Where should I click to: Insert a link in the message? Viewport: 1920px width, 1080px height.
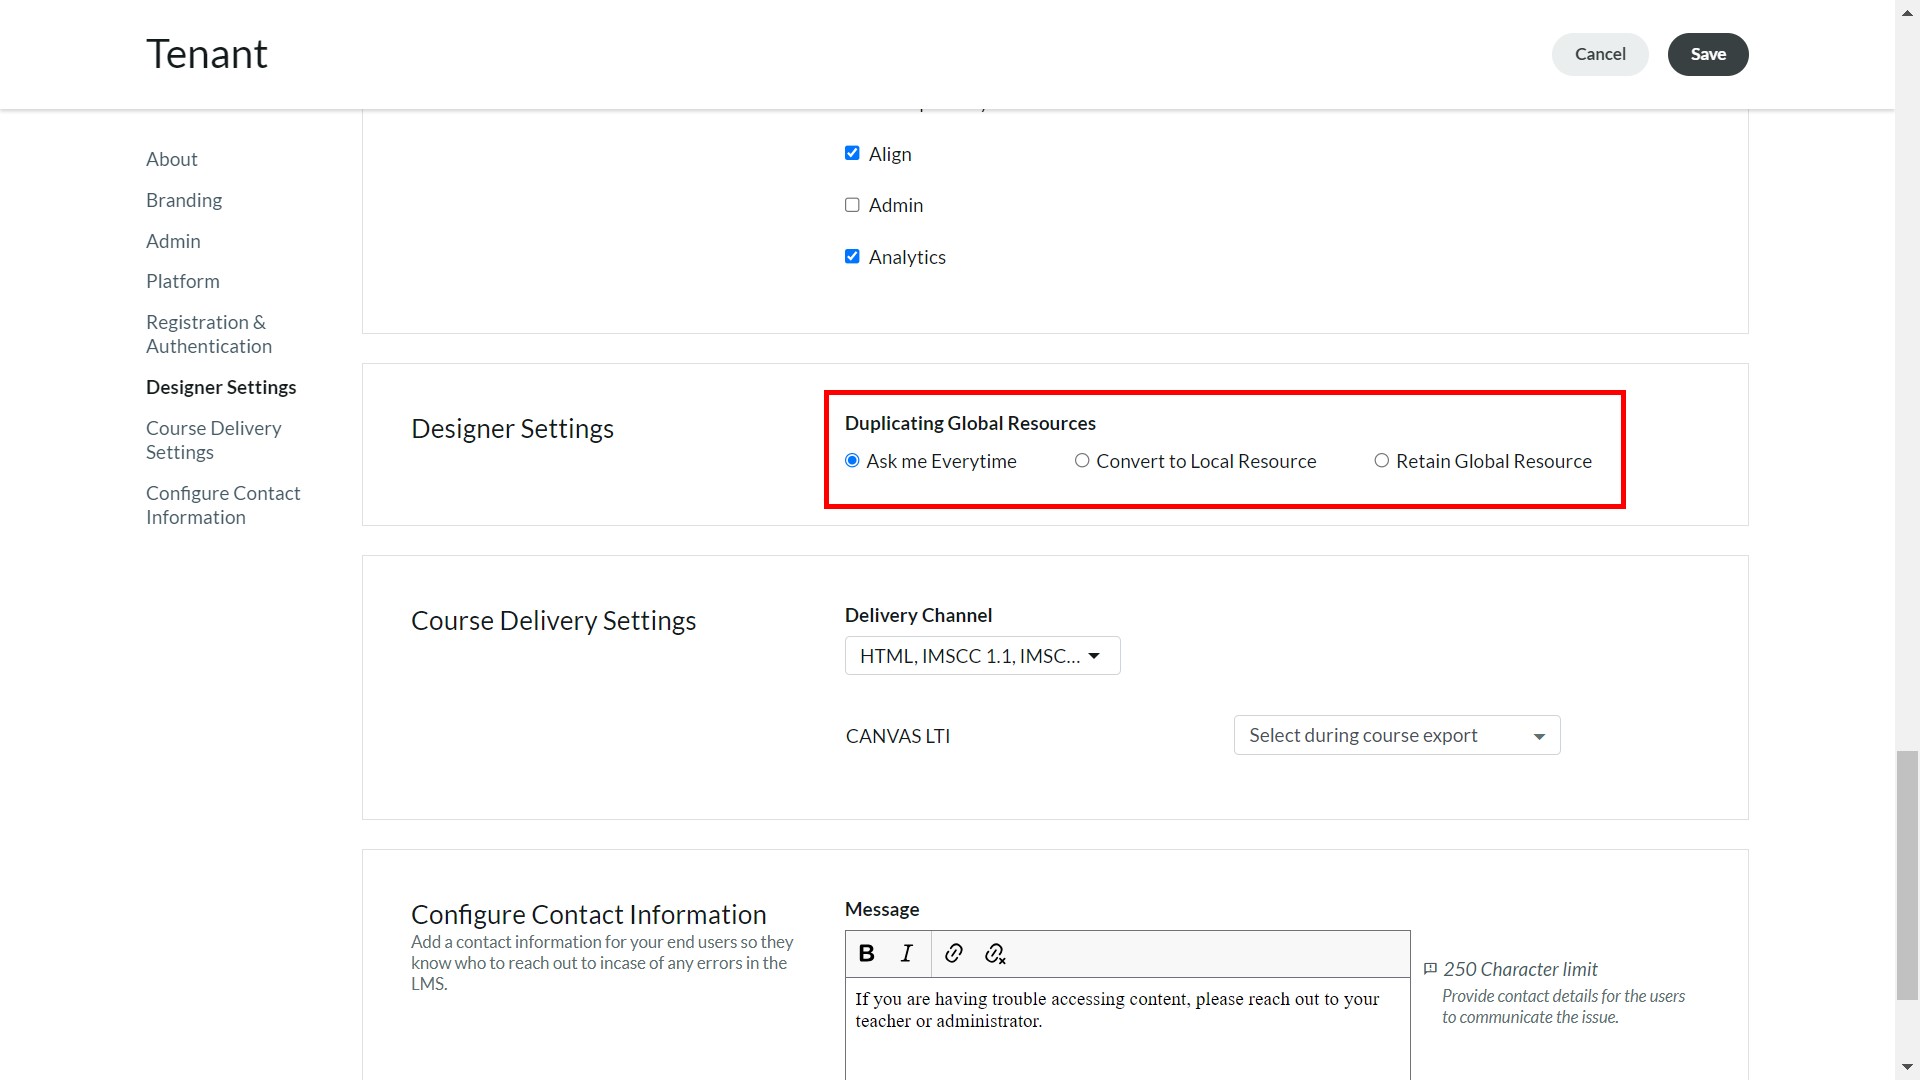click(x=954, y=953)
